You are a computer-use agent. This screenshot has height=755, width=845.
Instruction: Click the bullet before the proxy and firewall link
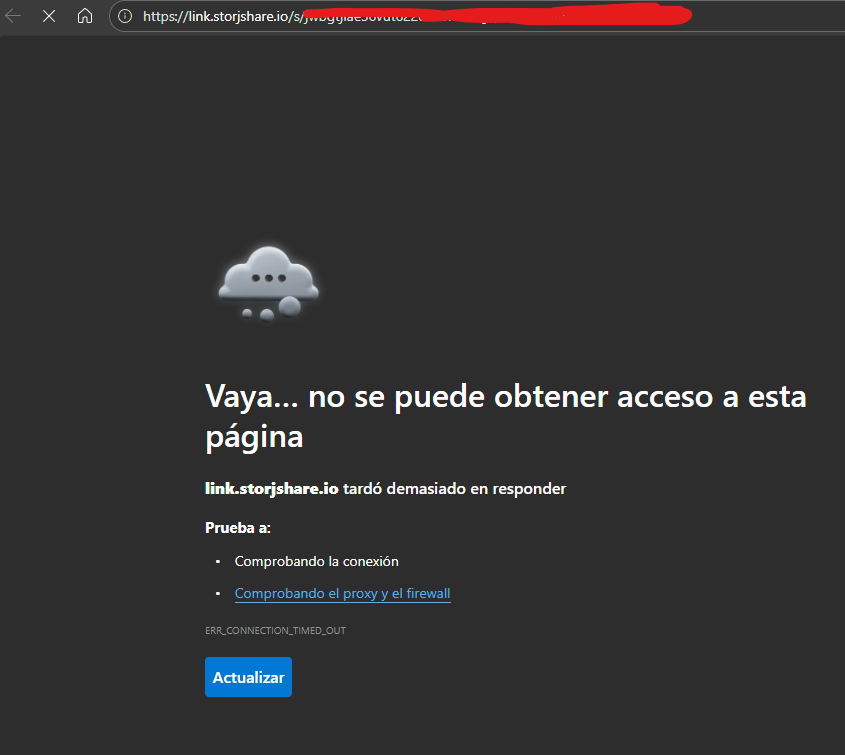coord(218,594)
